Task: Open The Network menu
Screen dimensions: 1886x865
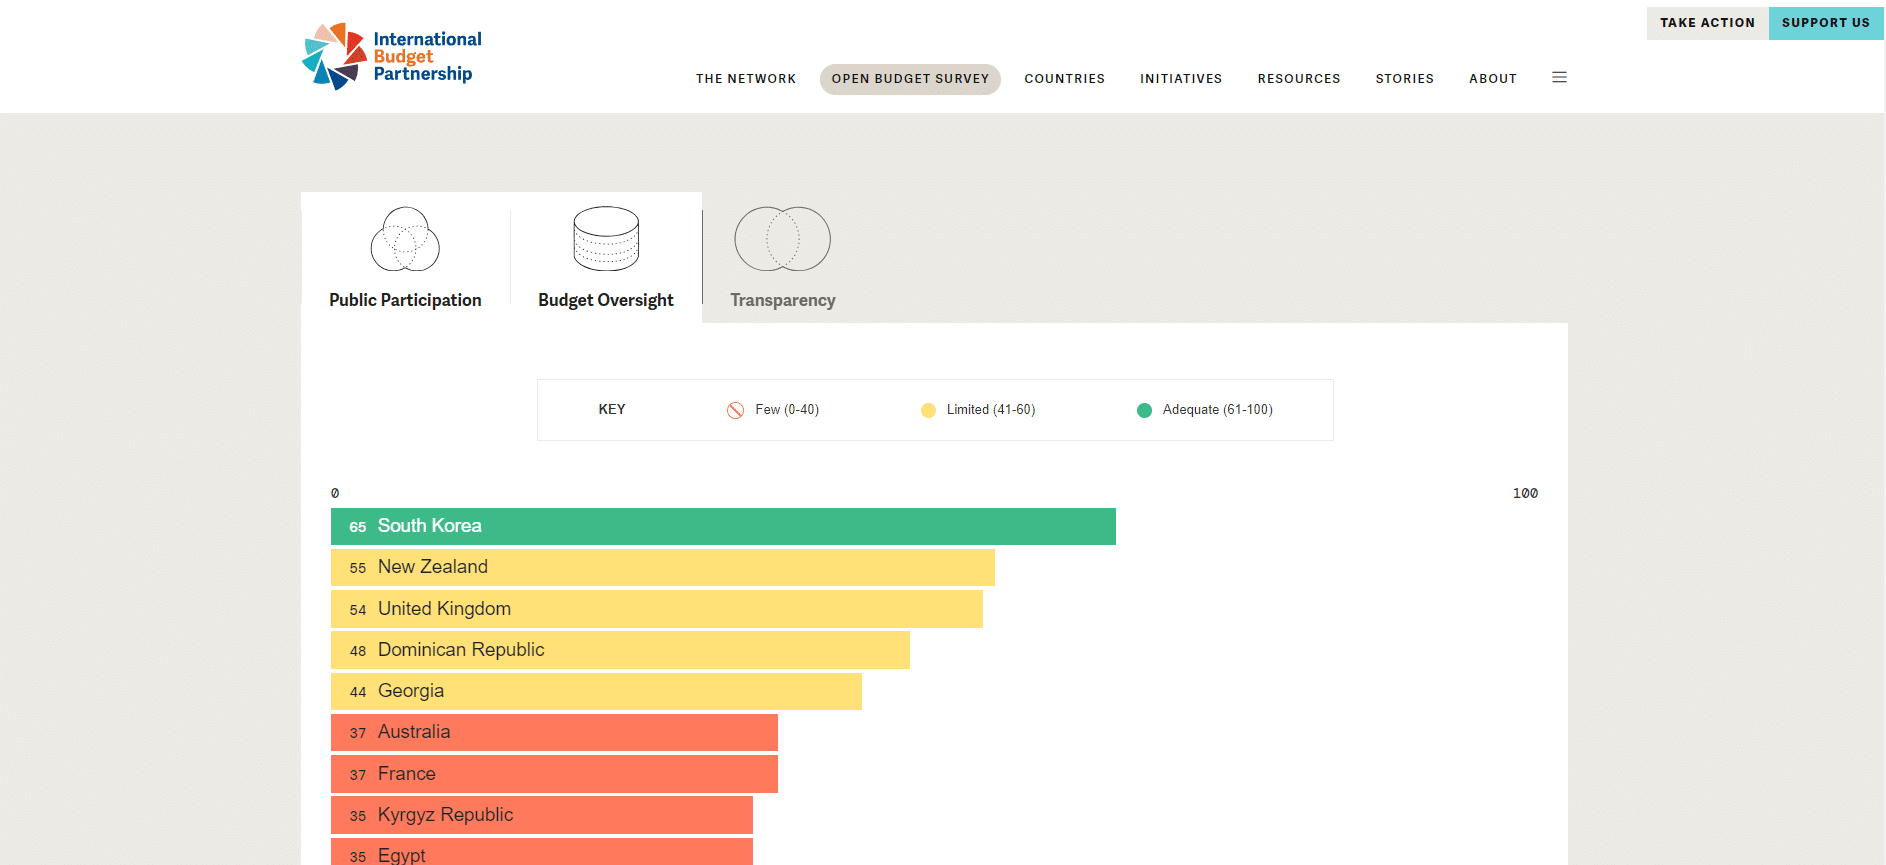Action: click(746, 79)
